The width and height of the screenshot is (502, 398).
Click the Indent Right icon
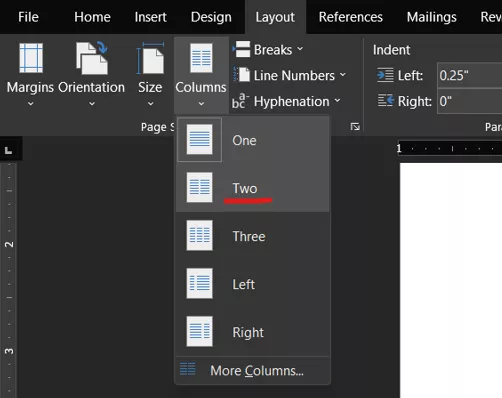click(x=385, y=100)
